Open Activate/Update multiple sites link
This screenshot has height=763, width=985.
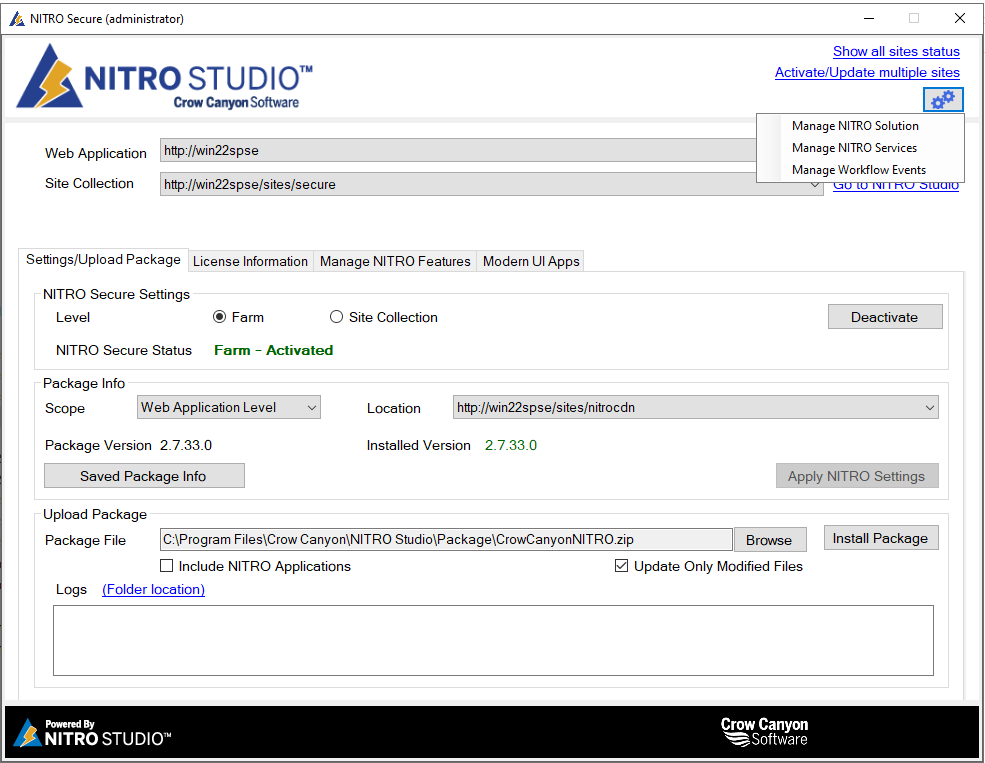click(x=867, y=72)
